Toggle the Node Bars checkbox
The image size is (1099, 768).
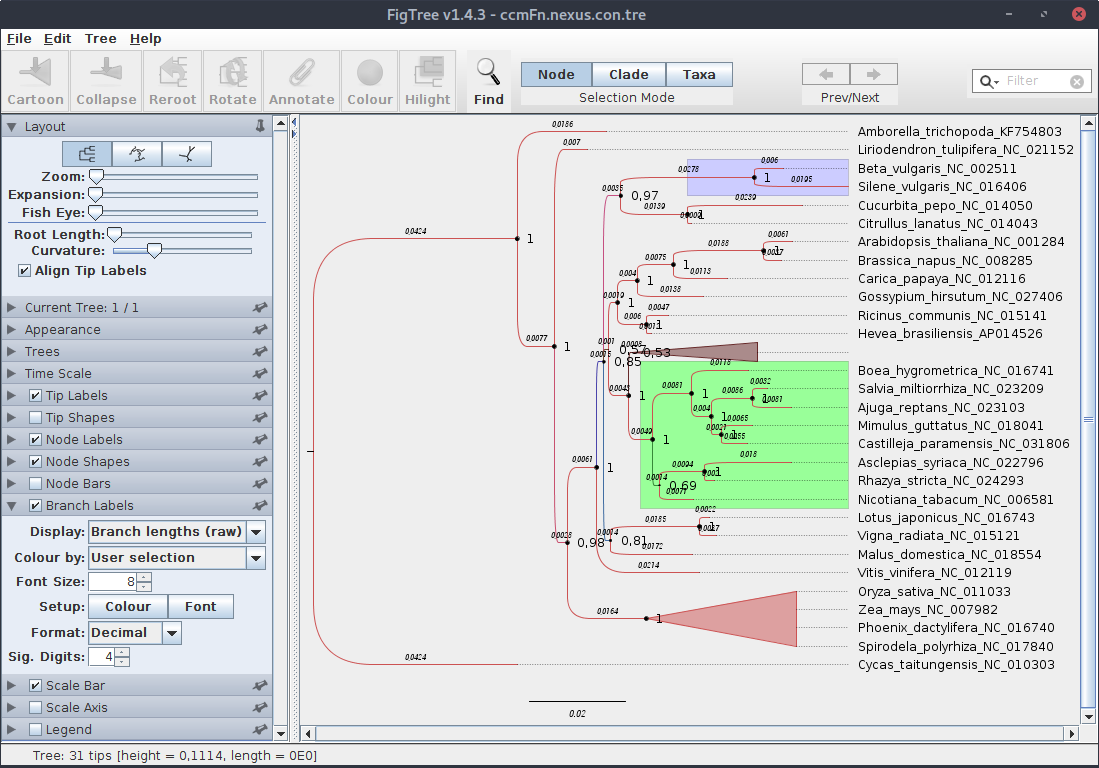(x=36, y=484)
